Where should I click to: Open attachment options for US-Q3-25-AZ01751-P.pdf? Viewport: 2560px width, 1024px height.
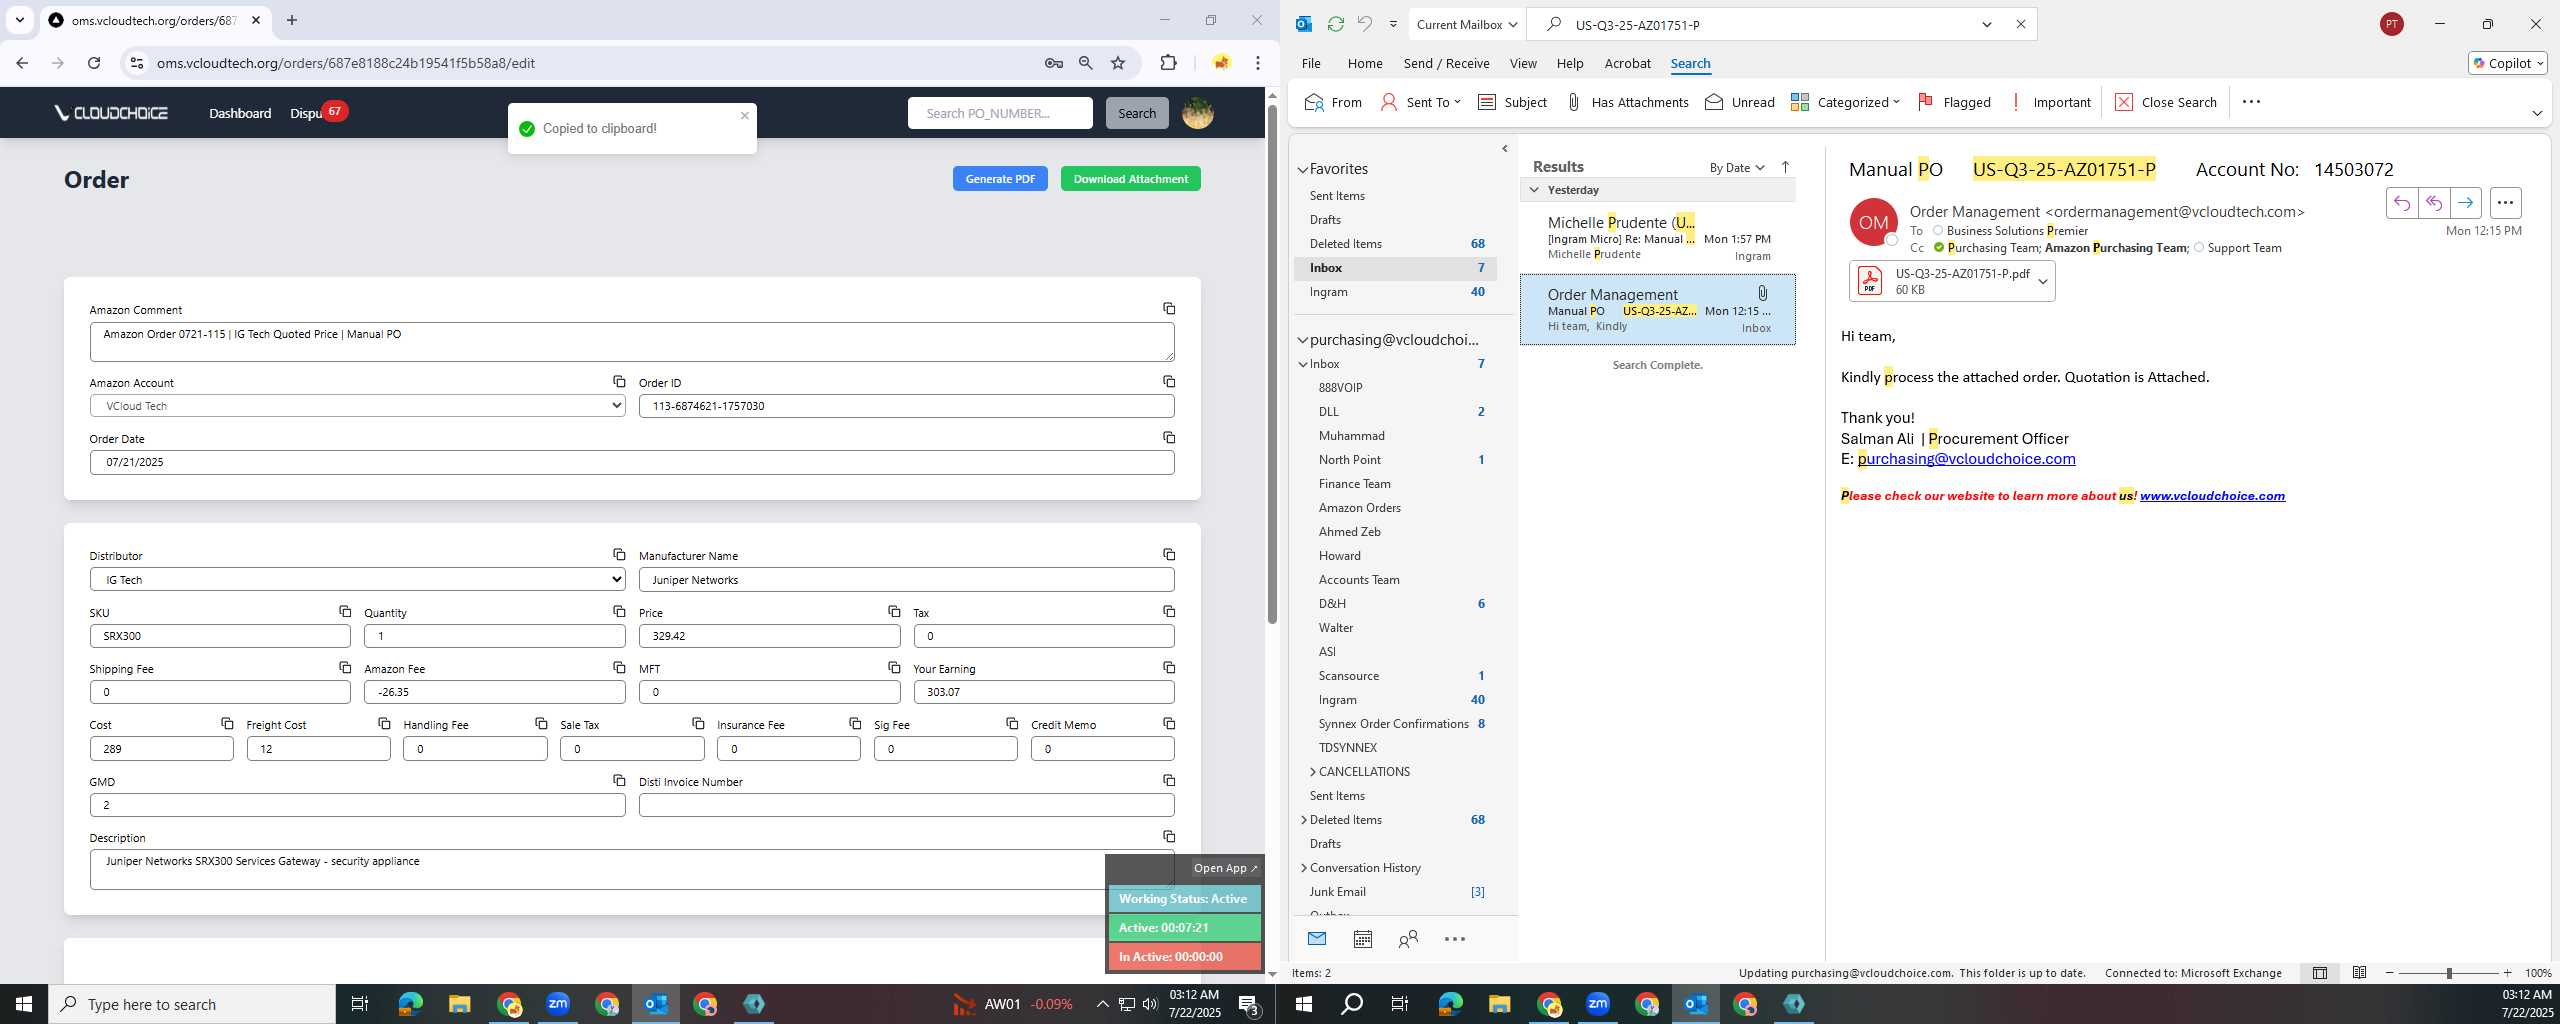click(2043, 282)
